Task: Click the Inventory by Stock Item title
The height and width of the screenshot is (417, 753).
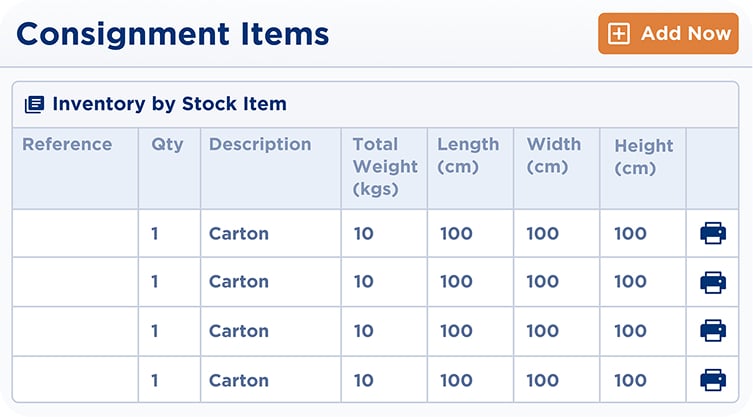Action: point(169,104)
